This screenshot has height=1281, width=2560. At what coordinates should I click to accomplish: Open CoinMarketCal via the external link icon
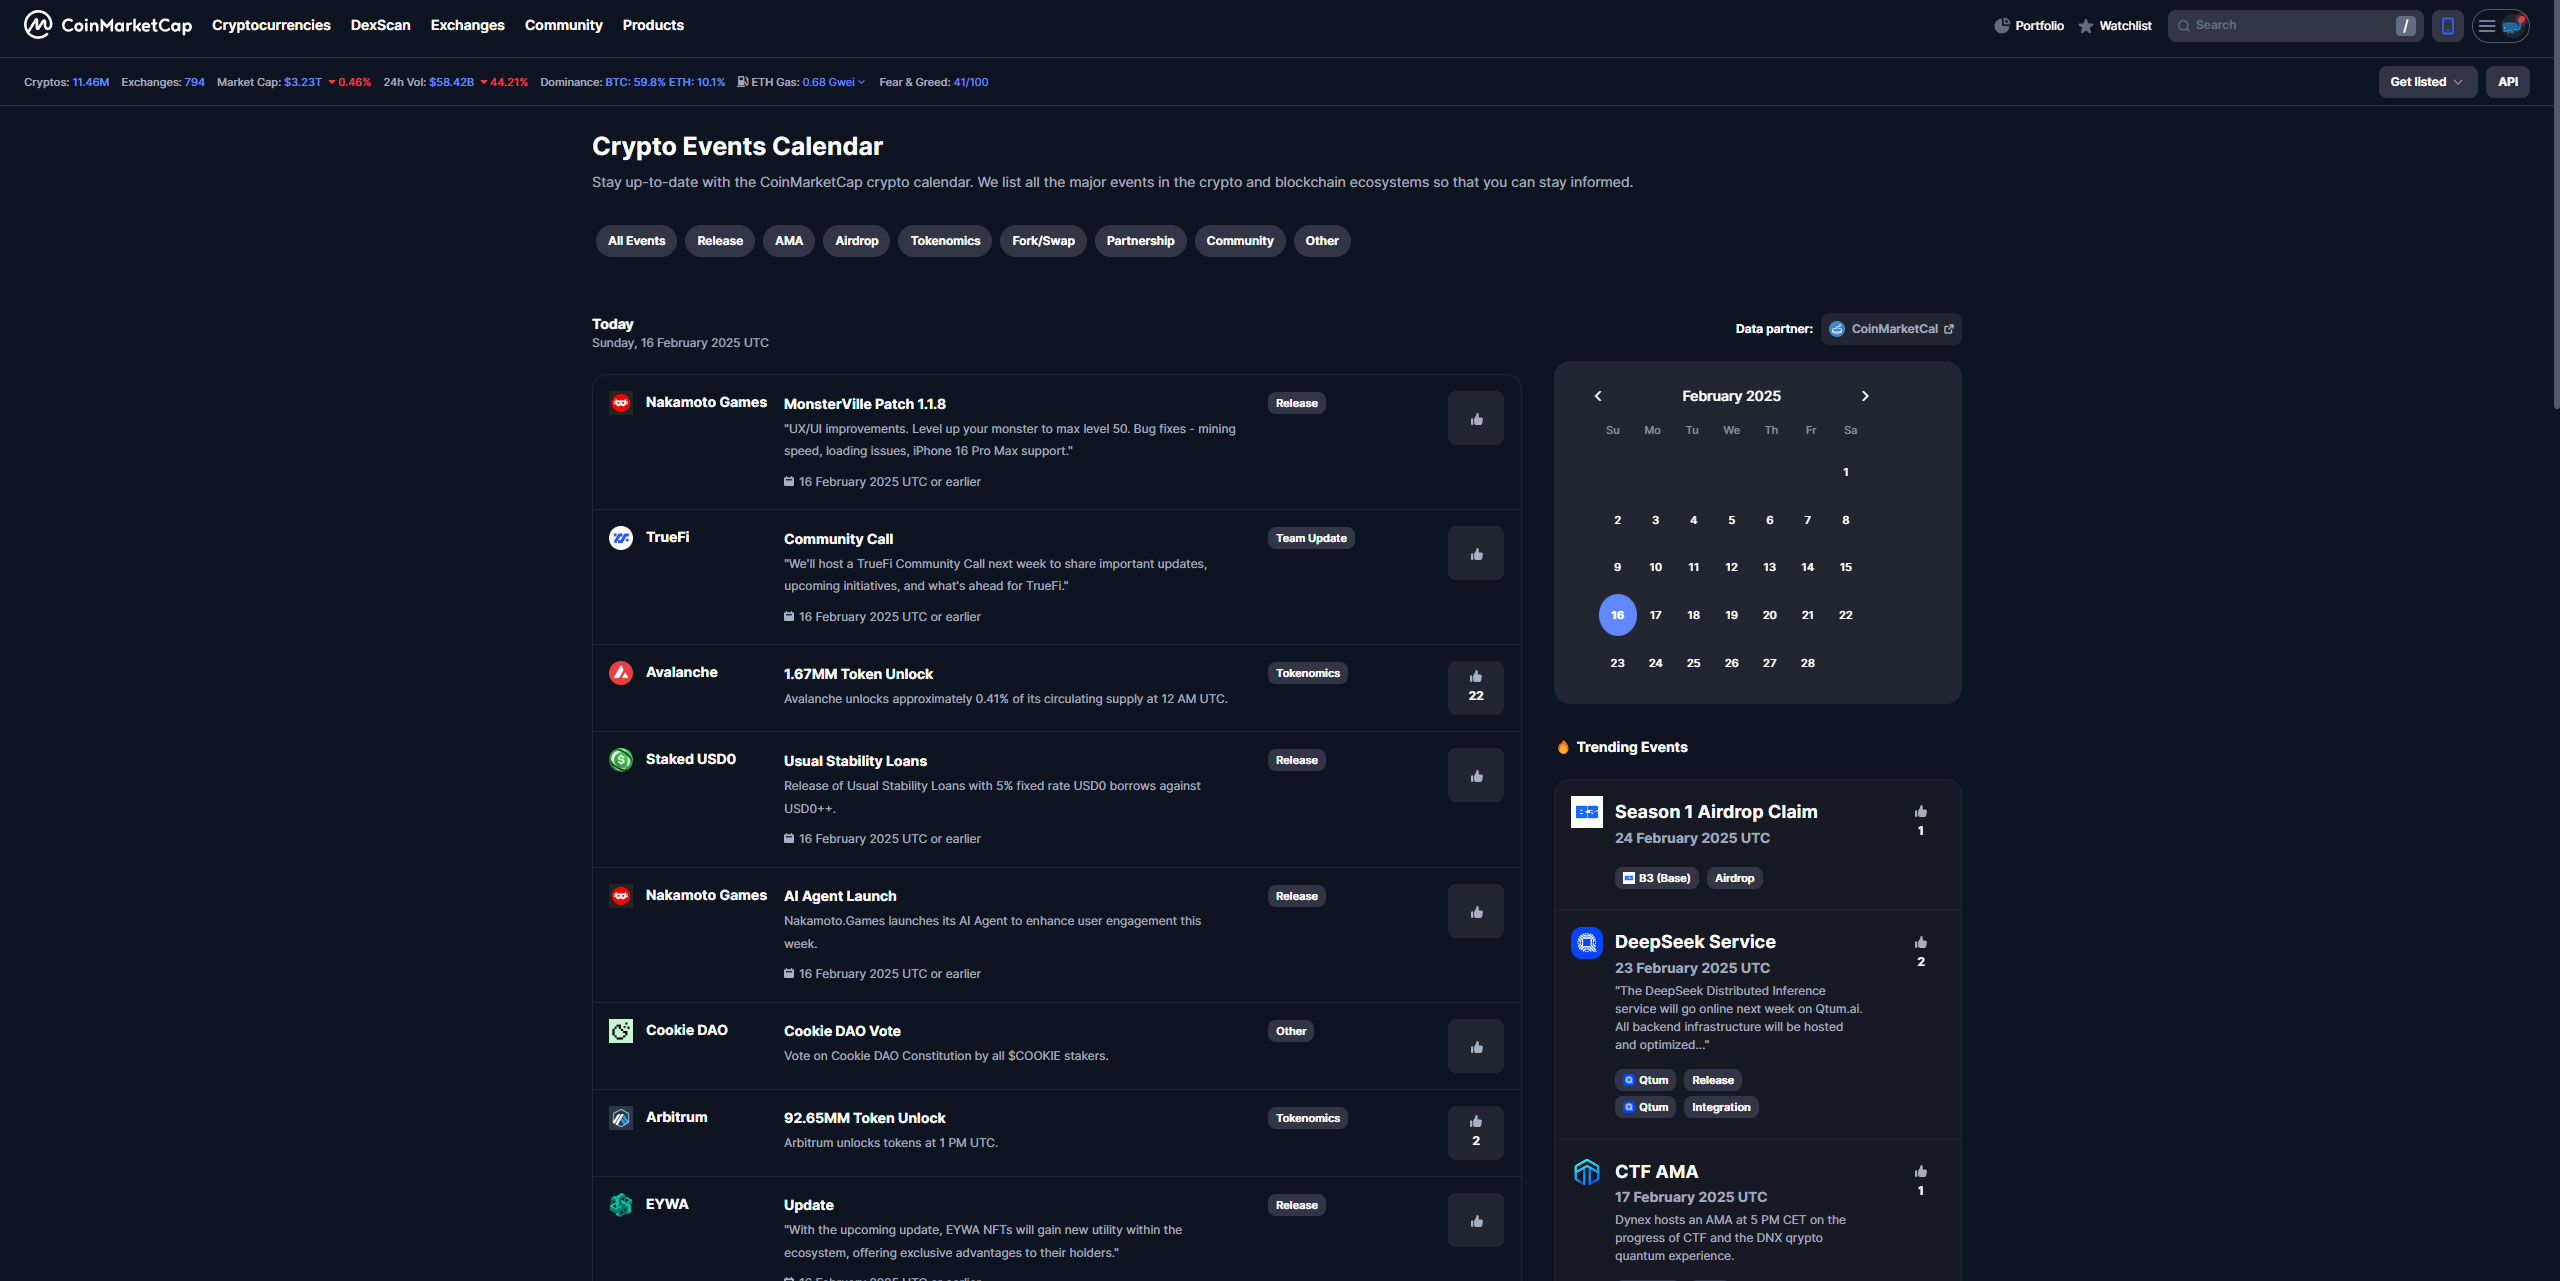click(x=1949, y=328)
